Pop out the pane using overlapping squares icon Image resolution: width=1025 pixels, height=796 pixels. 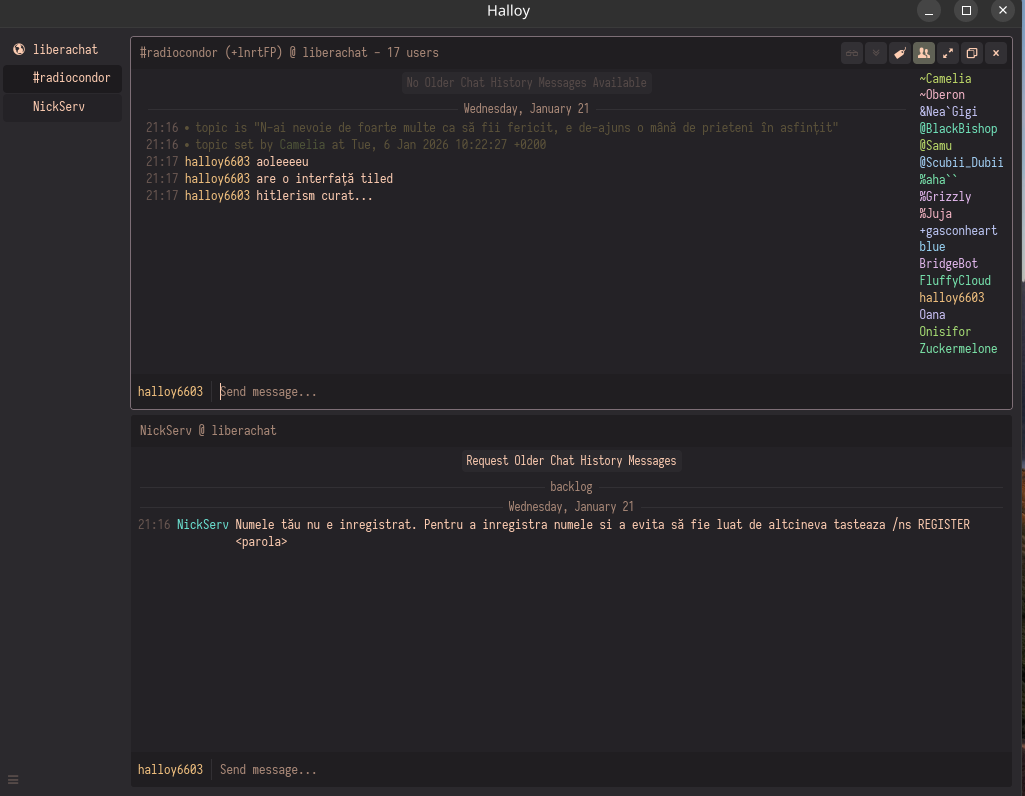[972, 53]
